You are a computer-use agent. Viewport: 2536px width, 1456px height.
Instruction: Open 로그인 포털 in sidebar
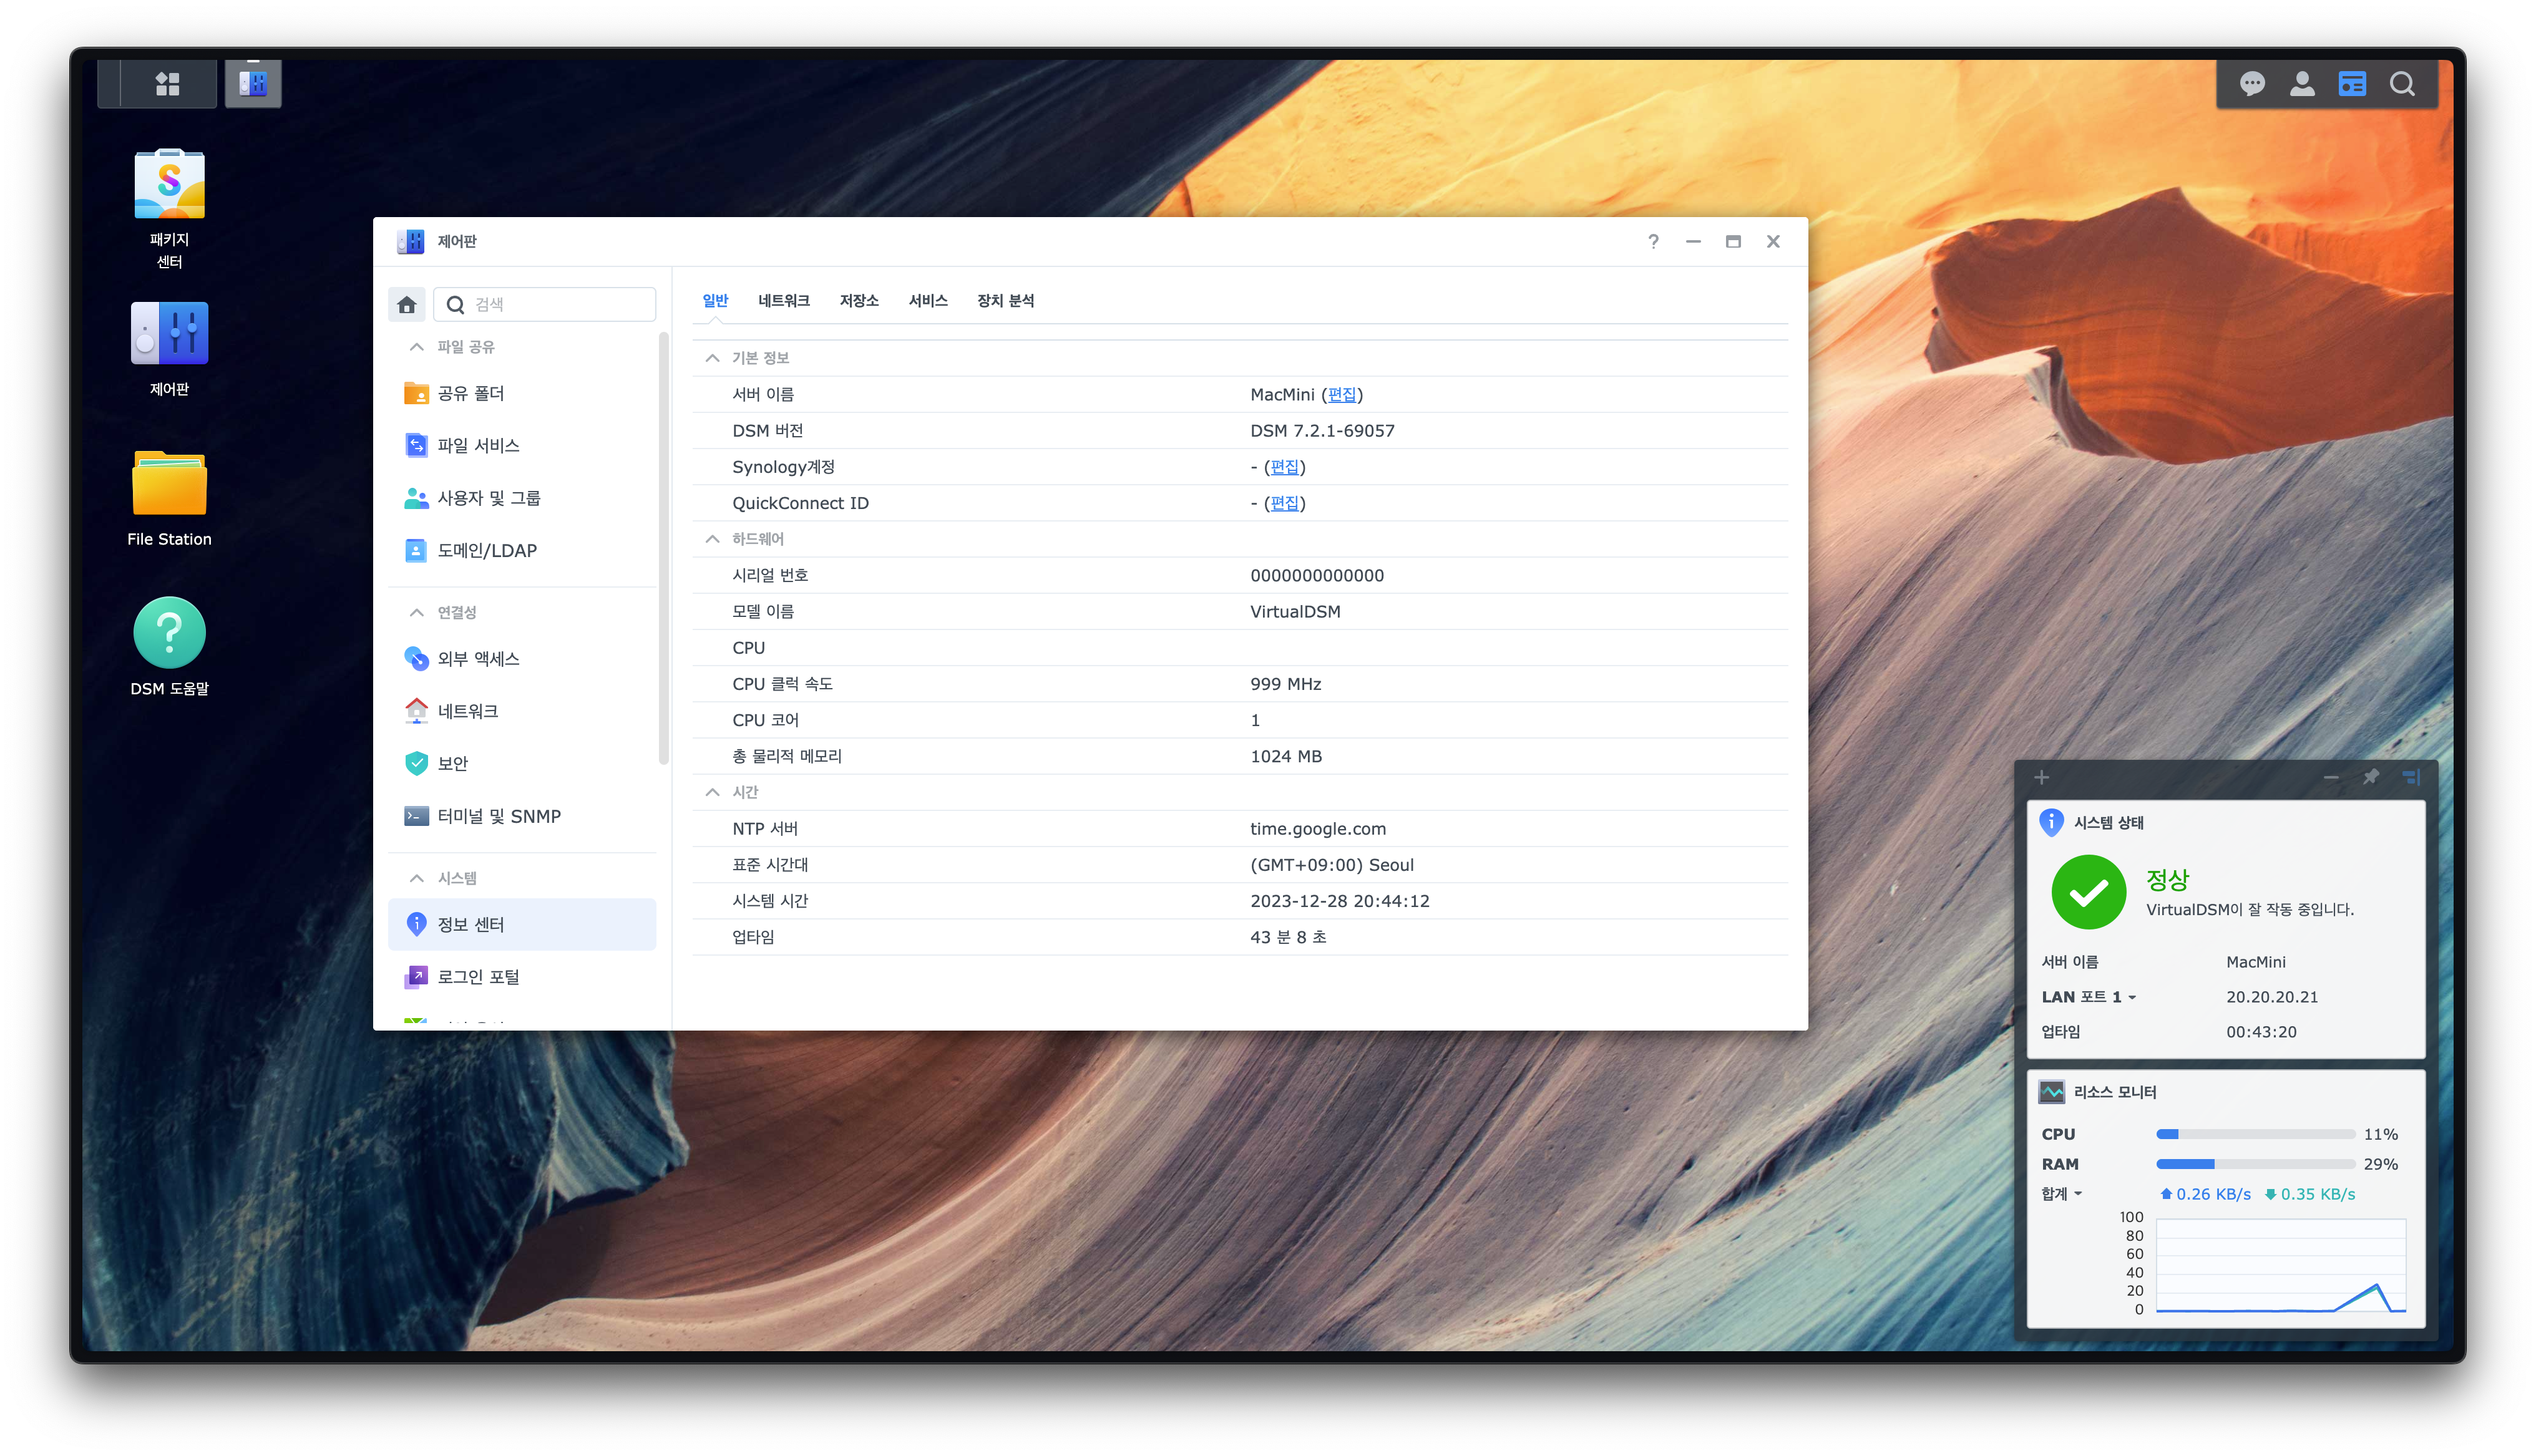[x=522, y=976]
